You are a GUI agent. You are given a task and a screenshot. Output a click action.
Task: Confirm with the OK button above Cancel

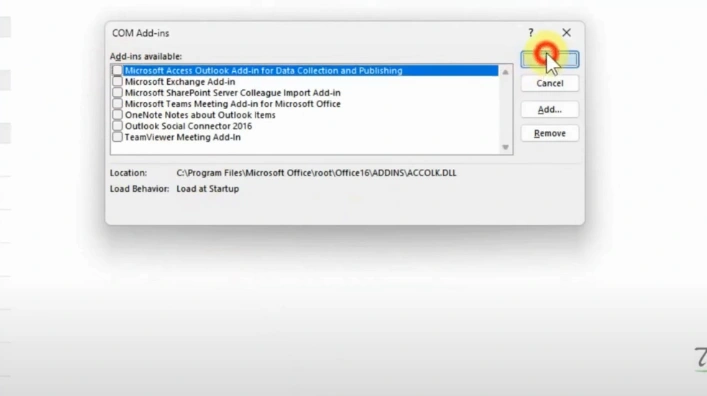550,60
